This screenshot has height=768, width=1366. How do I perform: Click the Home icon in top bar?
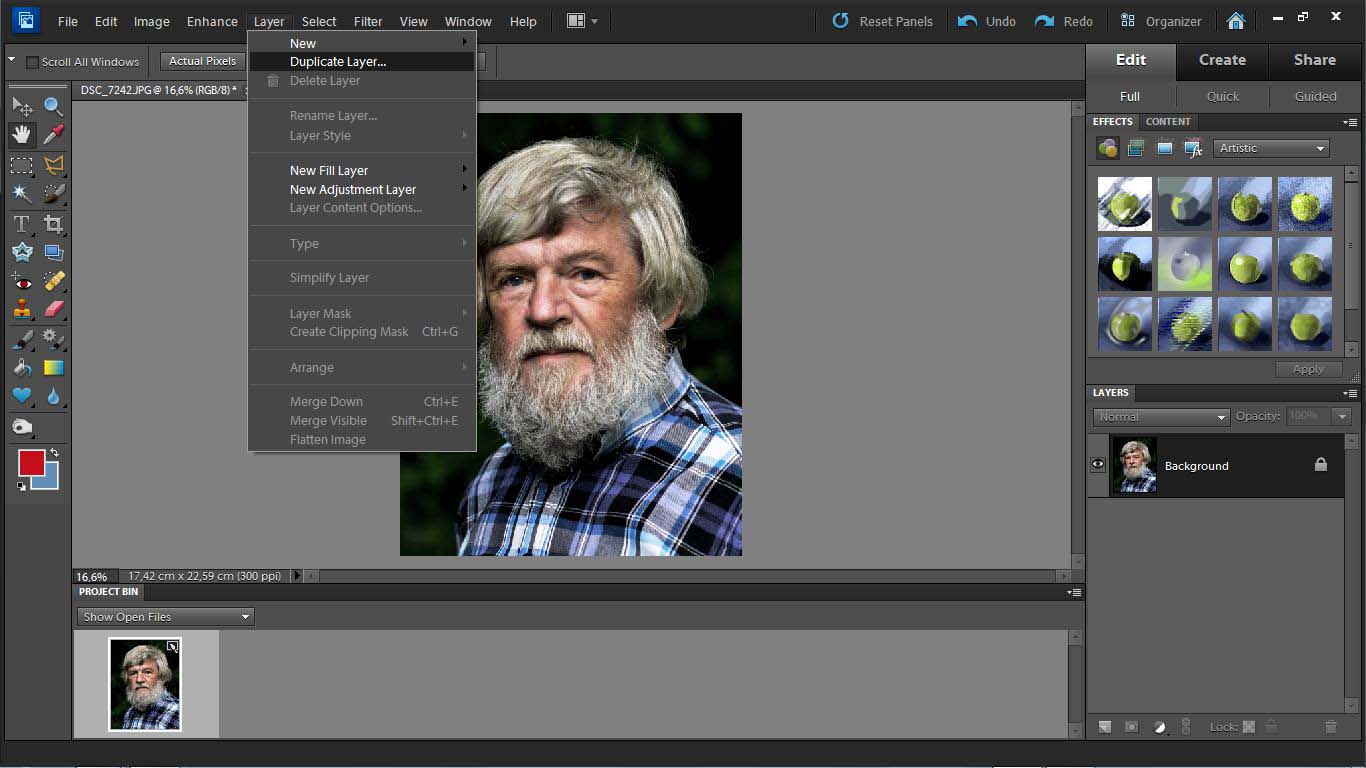coord(1236,21)
